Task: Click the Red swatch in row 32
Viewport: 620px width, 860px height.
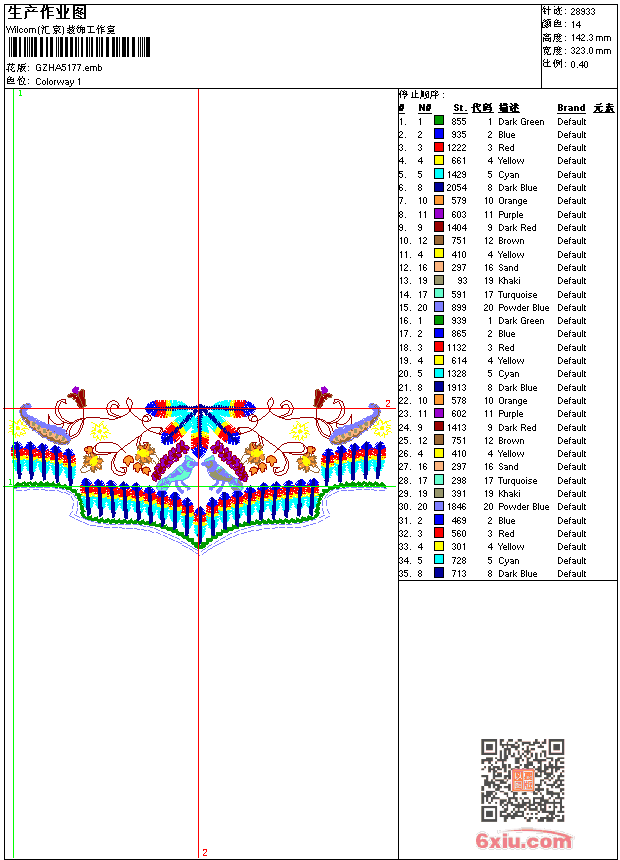Action: coord(439,533)
